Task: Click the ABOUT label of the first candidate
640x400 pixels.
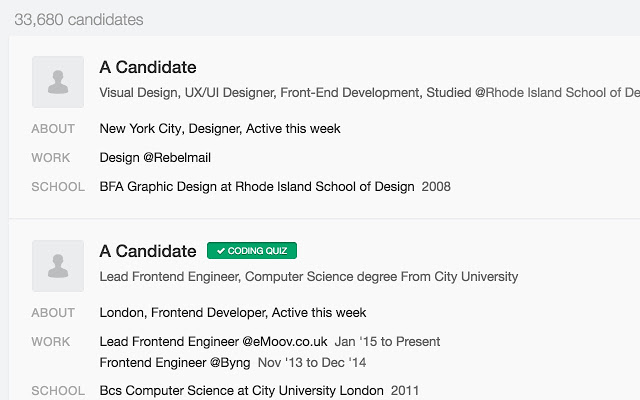Action: click(x=53, y=128)
